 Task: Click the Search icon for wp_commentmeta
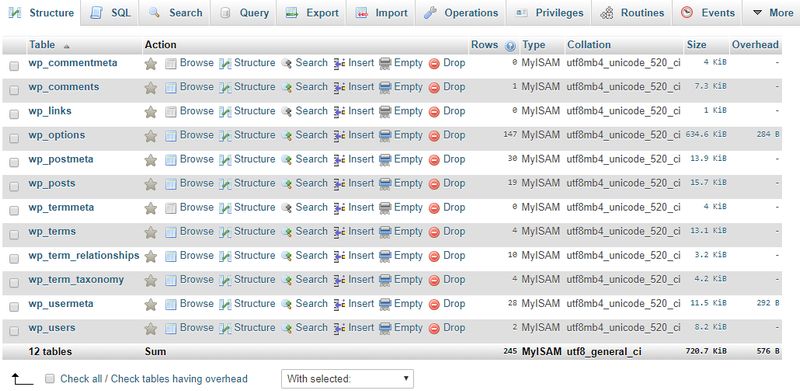(287, 63)
